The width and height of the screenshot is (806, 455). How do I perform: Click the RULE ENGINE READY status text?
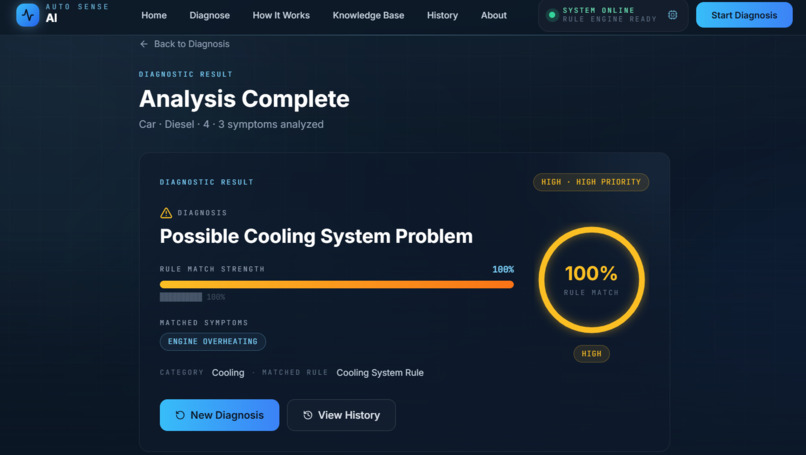[609, 19]
